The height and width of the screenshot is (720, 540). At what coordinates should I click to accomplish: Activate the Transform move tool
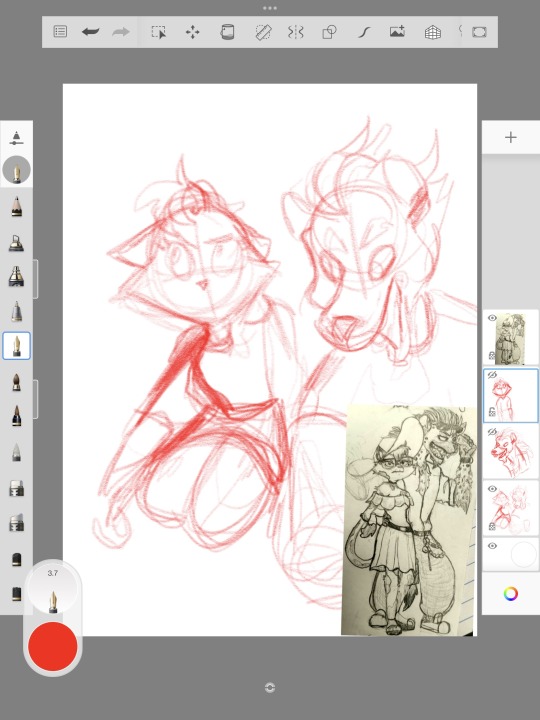(192, 32)
